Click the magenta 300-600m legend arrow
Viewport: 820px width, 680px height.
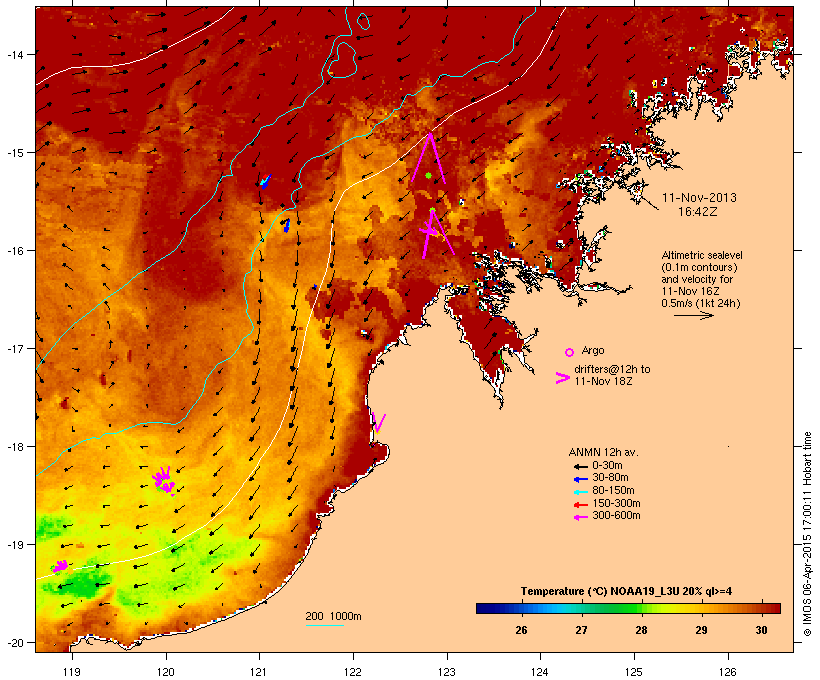tap(580, 517)
